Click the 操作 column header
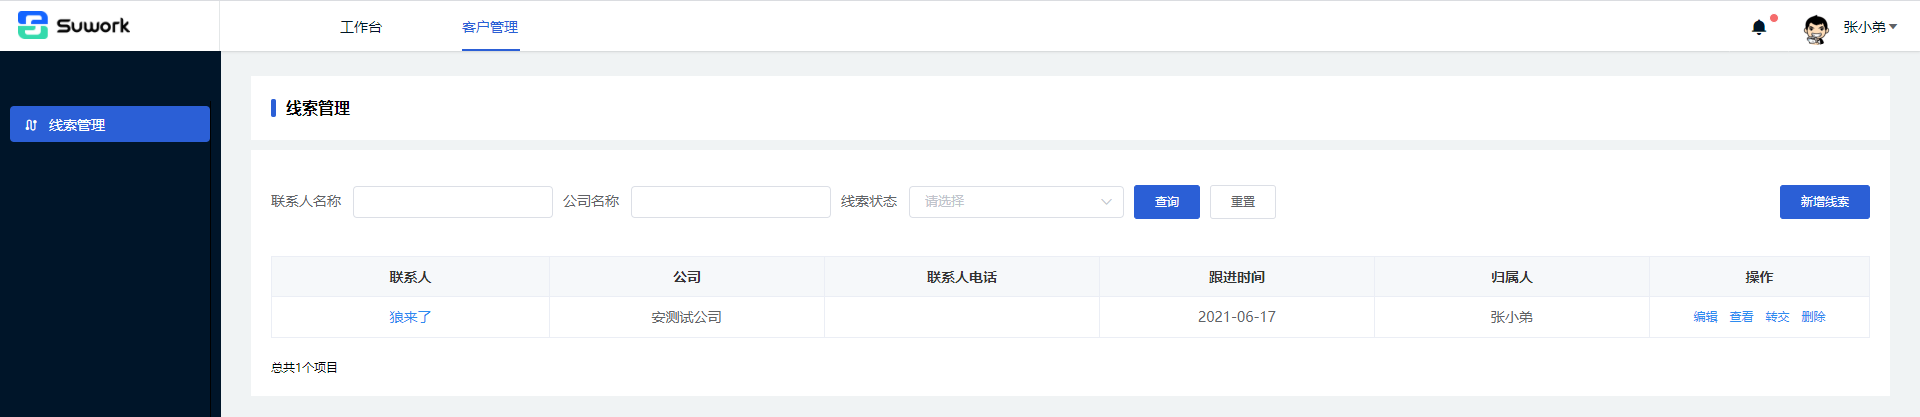 (1759, 277)
